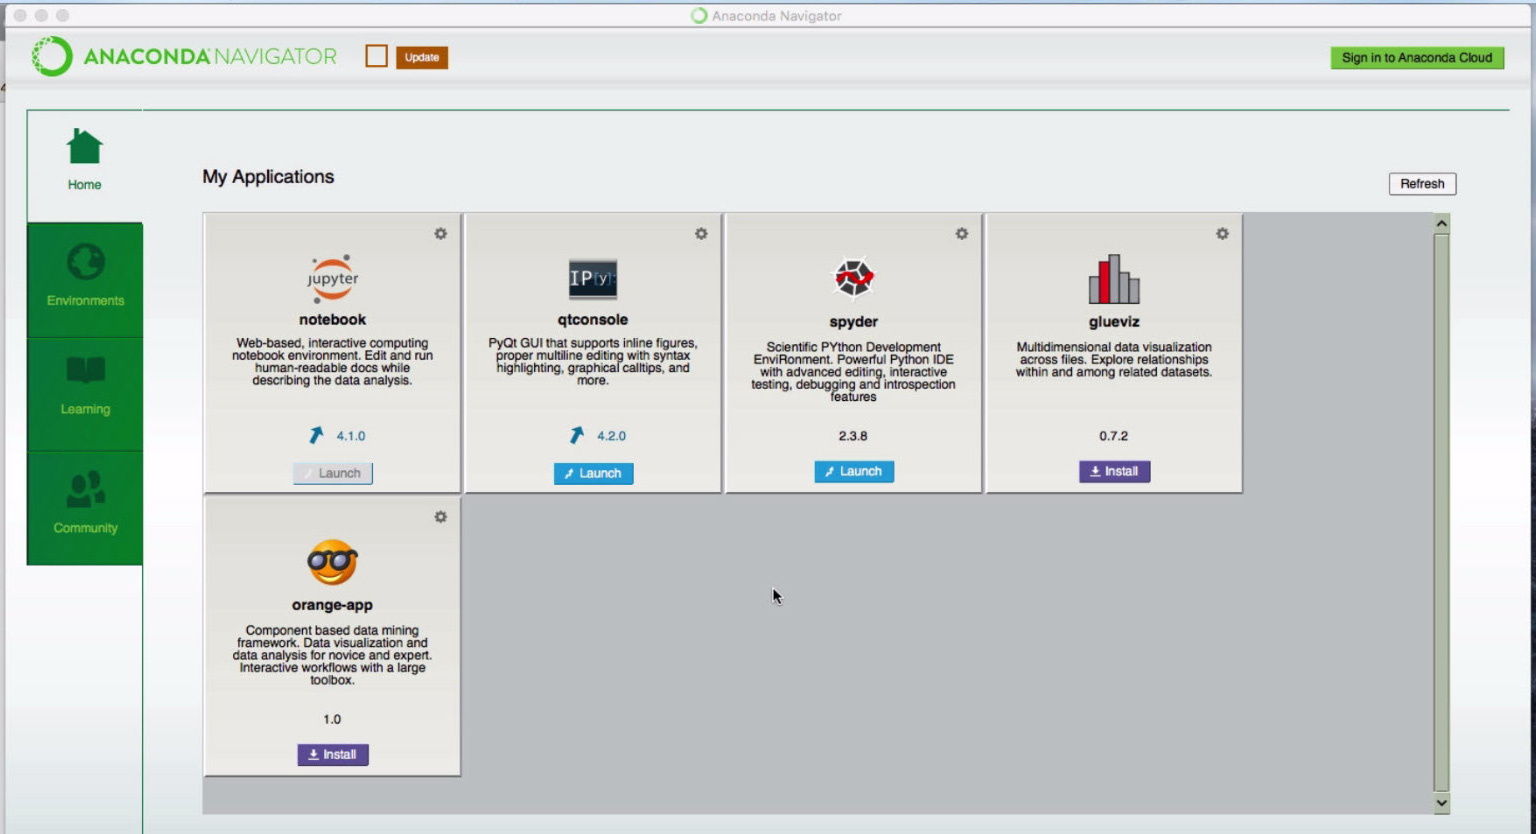Click the qtconsole update arrow icon
The width and height of the screenshot is (1536, 834).
tap(577, 435)
